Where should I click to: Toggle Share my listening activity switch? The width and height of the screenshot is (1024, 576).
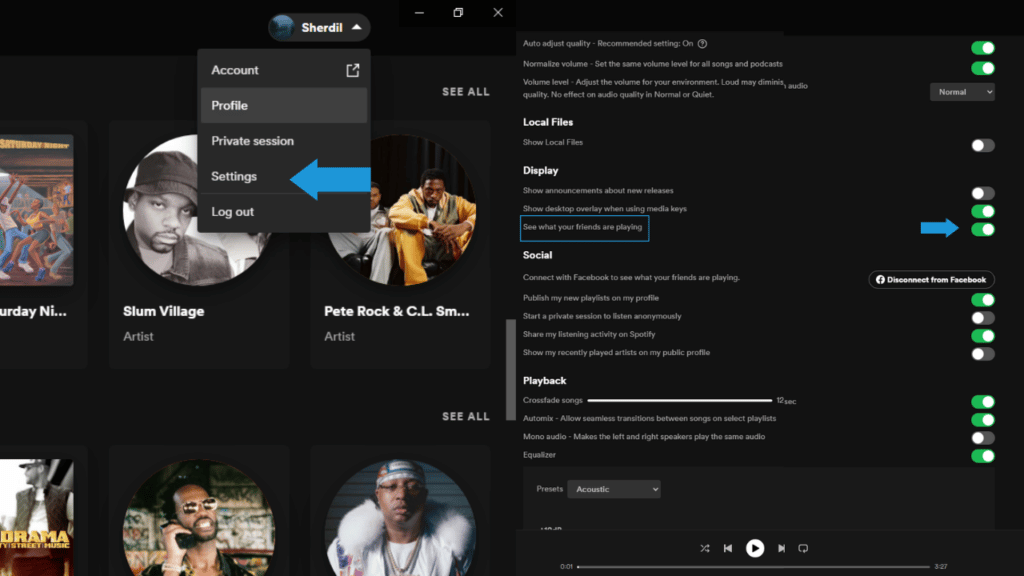coord(983,336)
